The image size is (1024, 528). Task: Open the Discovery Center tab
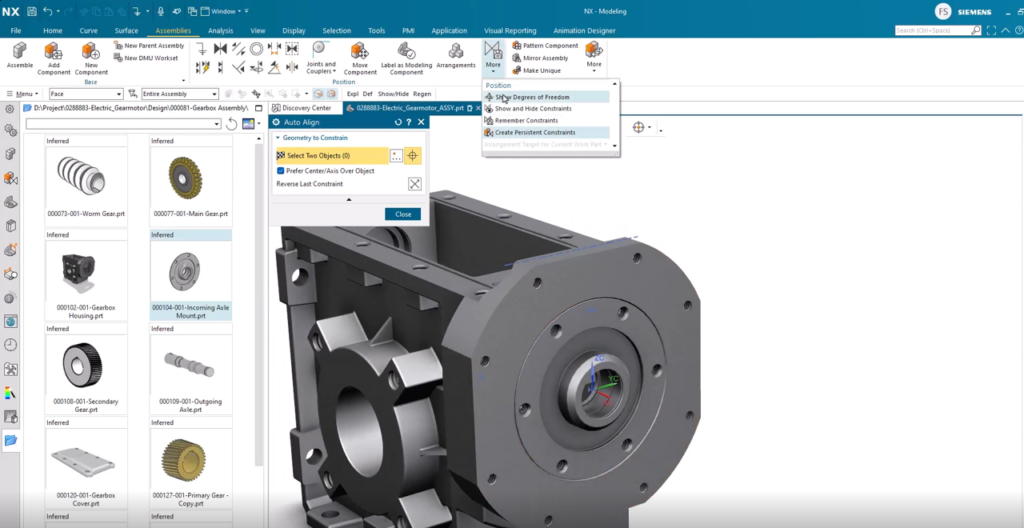click(x=302, y=108)
